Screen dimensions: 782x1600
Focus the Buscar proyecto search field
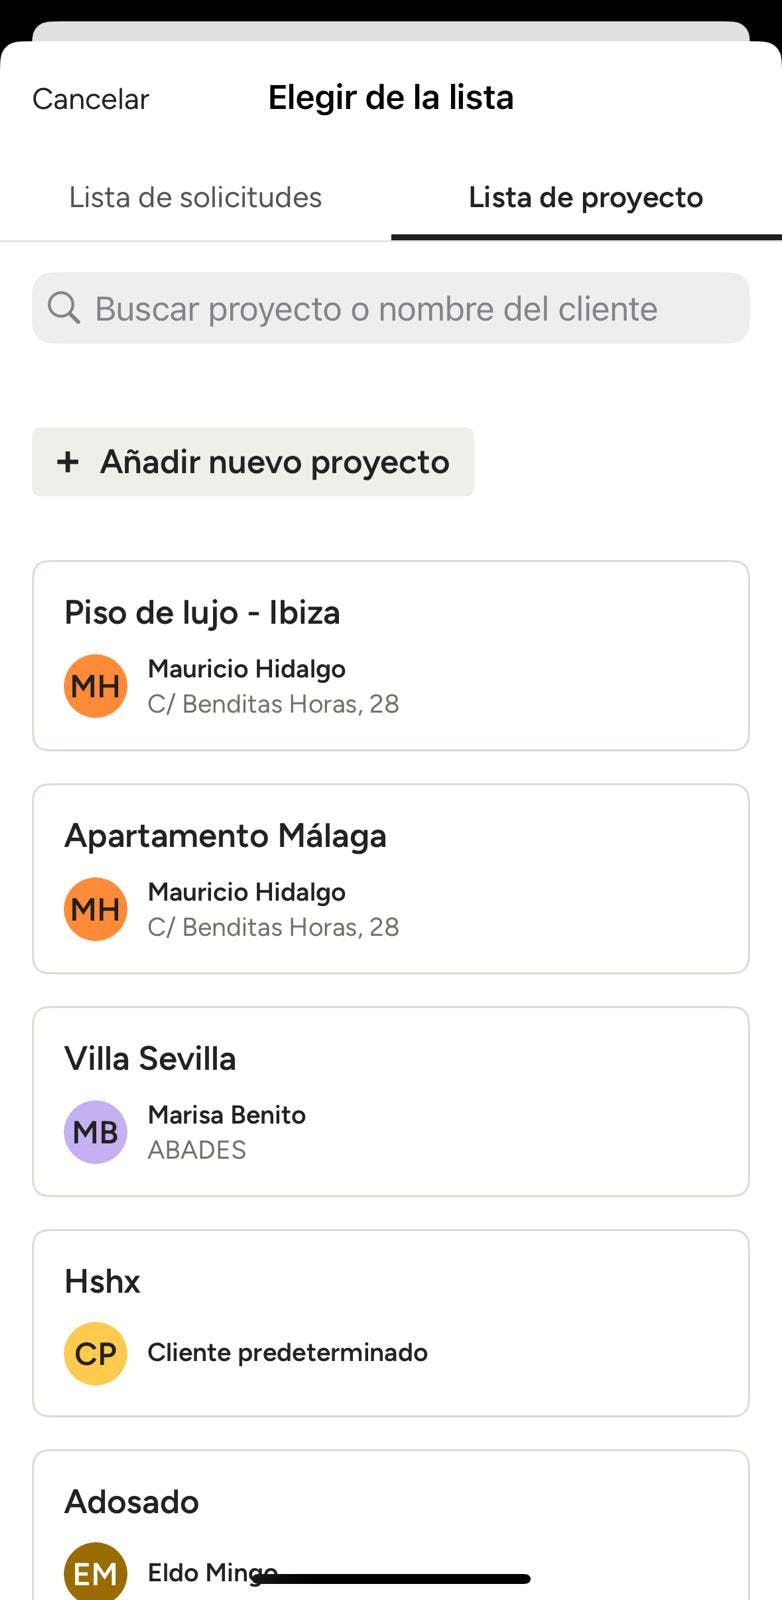(400, 308)
